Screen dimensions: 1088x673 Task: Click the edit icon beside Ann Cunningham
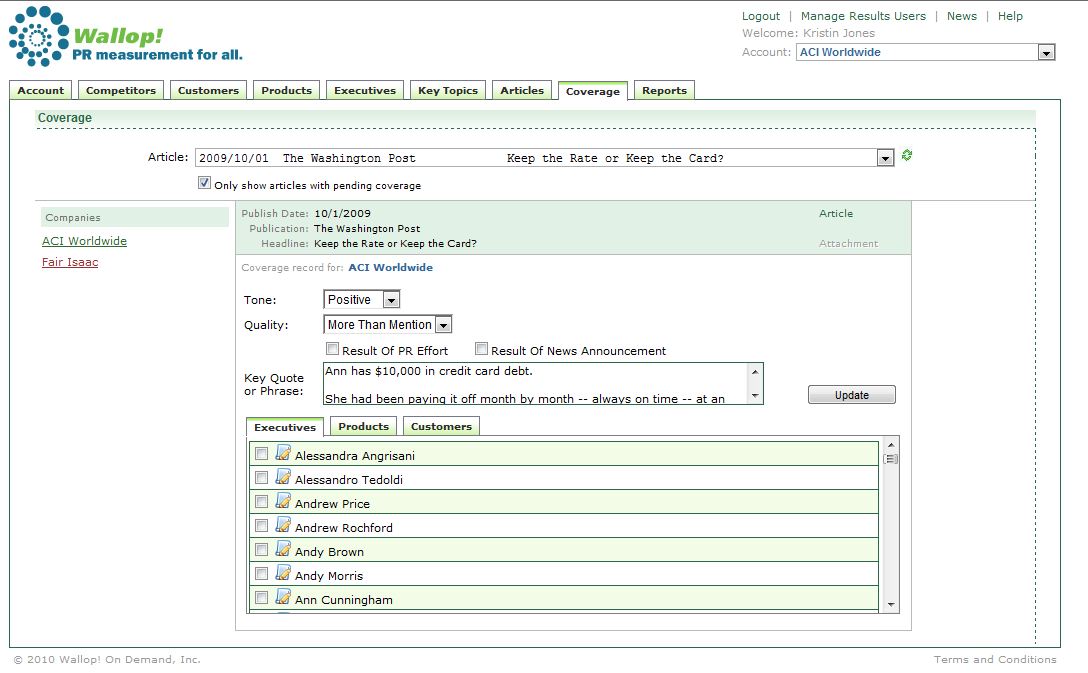(283, 597)
